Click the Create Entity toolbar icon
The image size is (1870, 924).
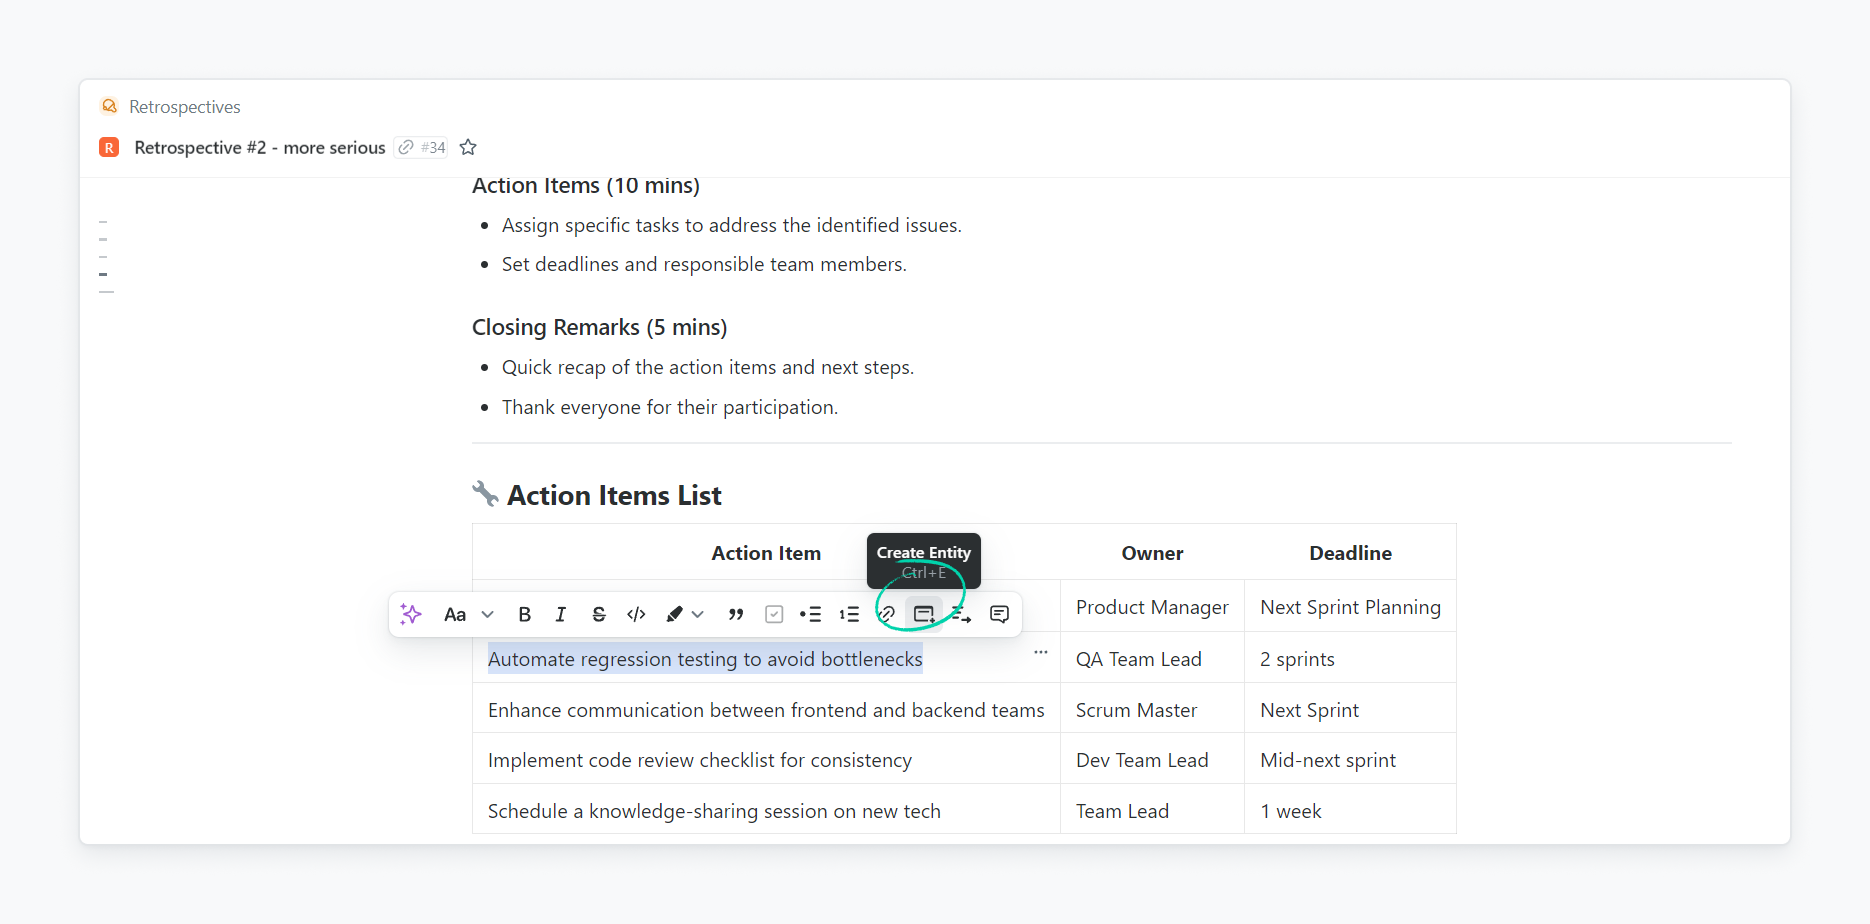pyautogui.click(x=924, y=614)
